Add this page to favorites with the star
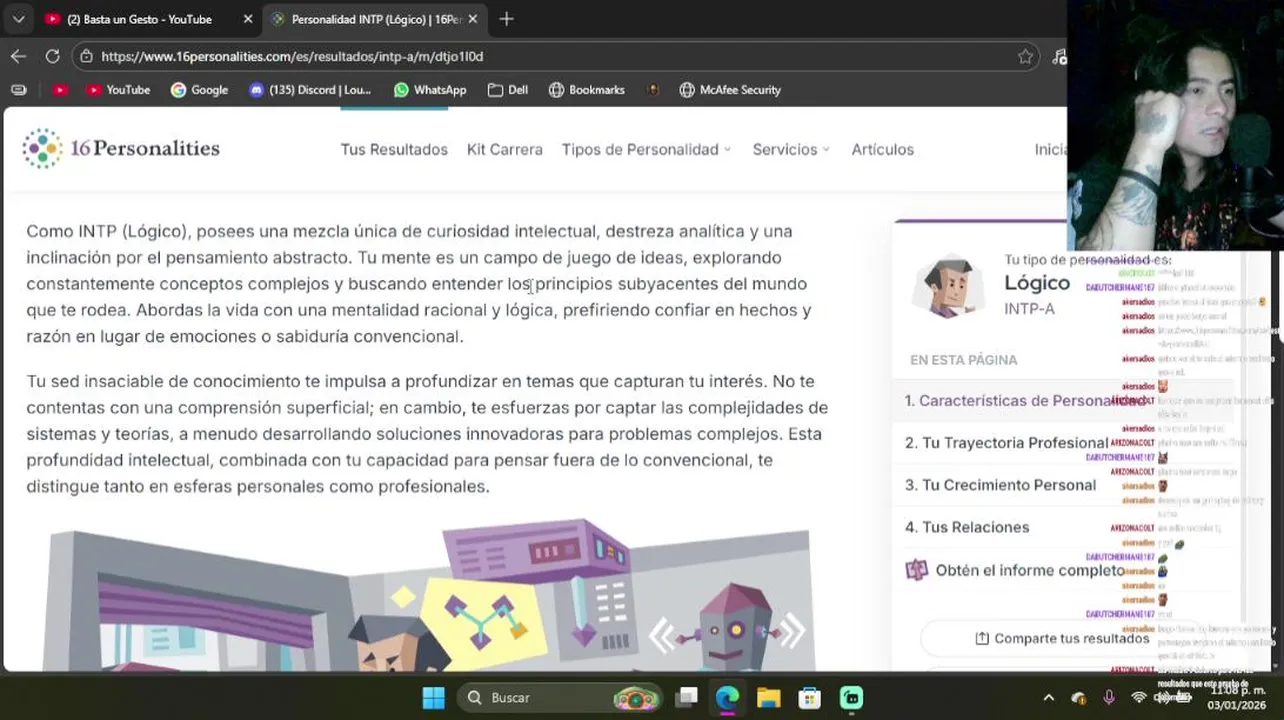This screenshot has width=1284, height=720. (x=1025, y=57)
